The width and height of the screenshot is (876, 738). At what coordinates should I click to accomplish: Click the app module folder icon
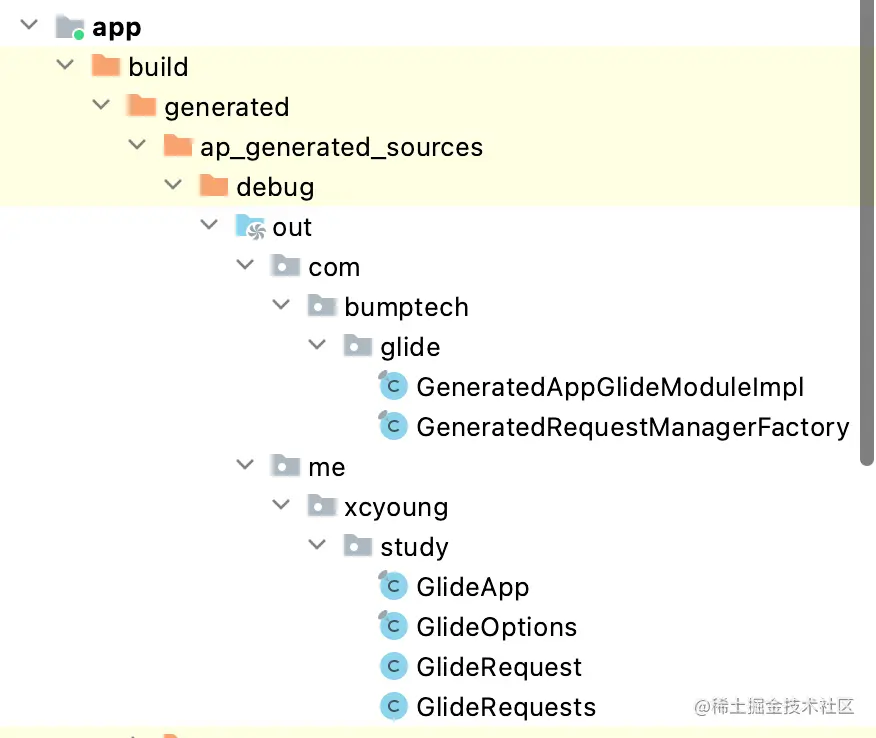(70, 27)
